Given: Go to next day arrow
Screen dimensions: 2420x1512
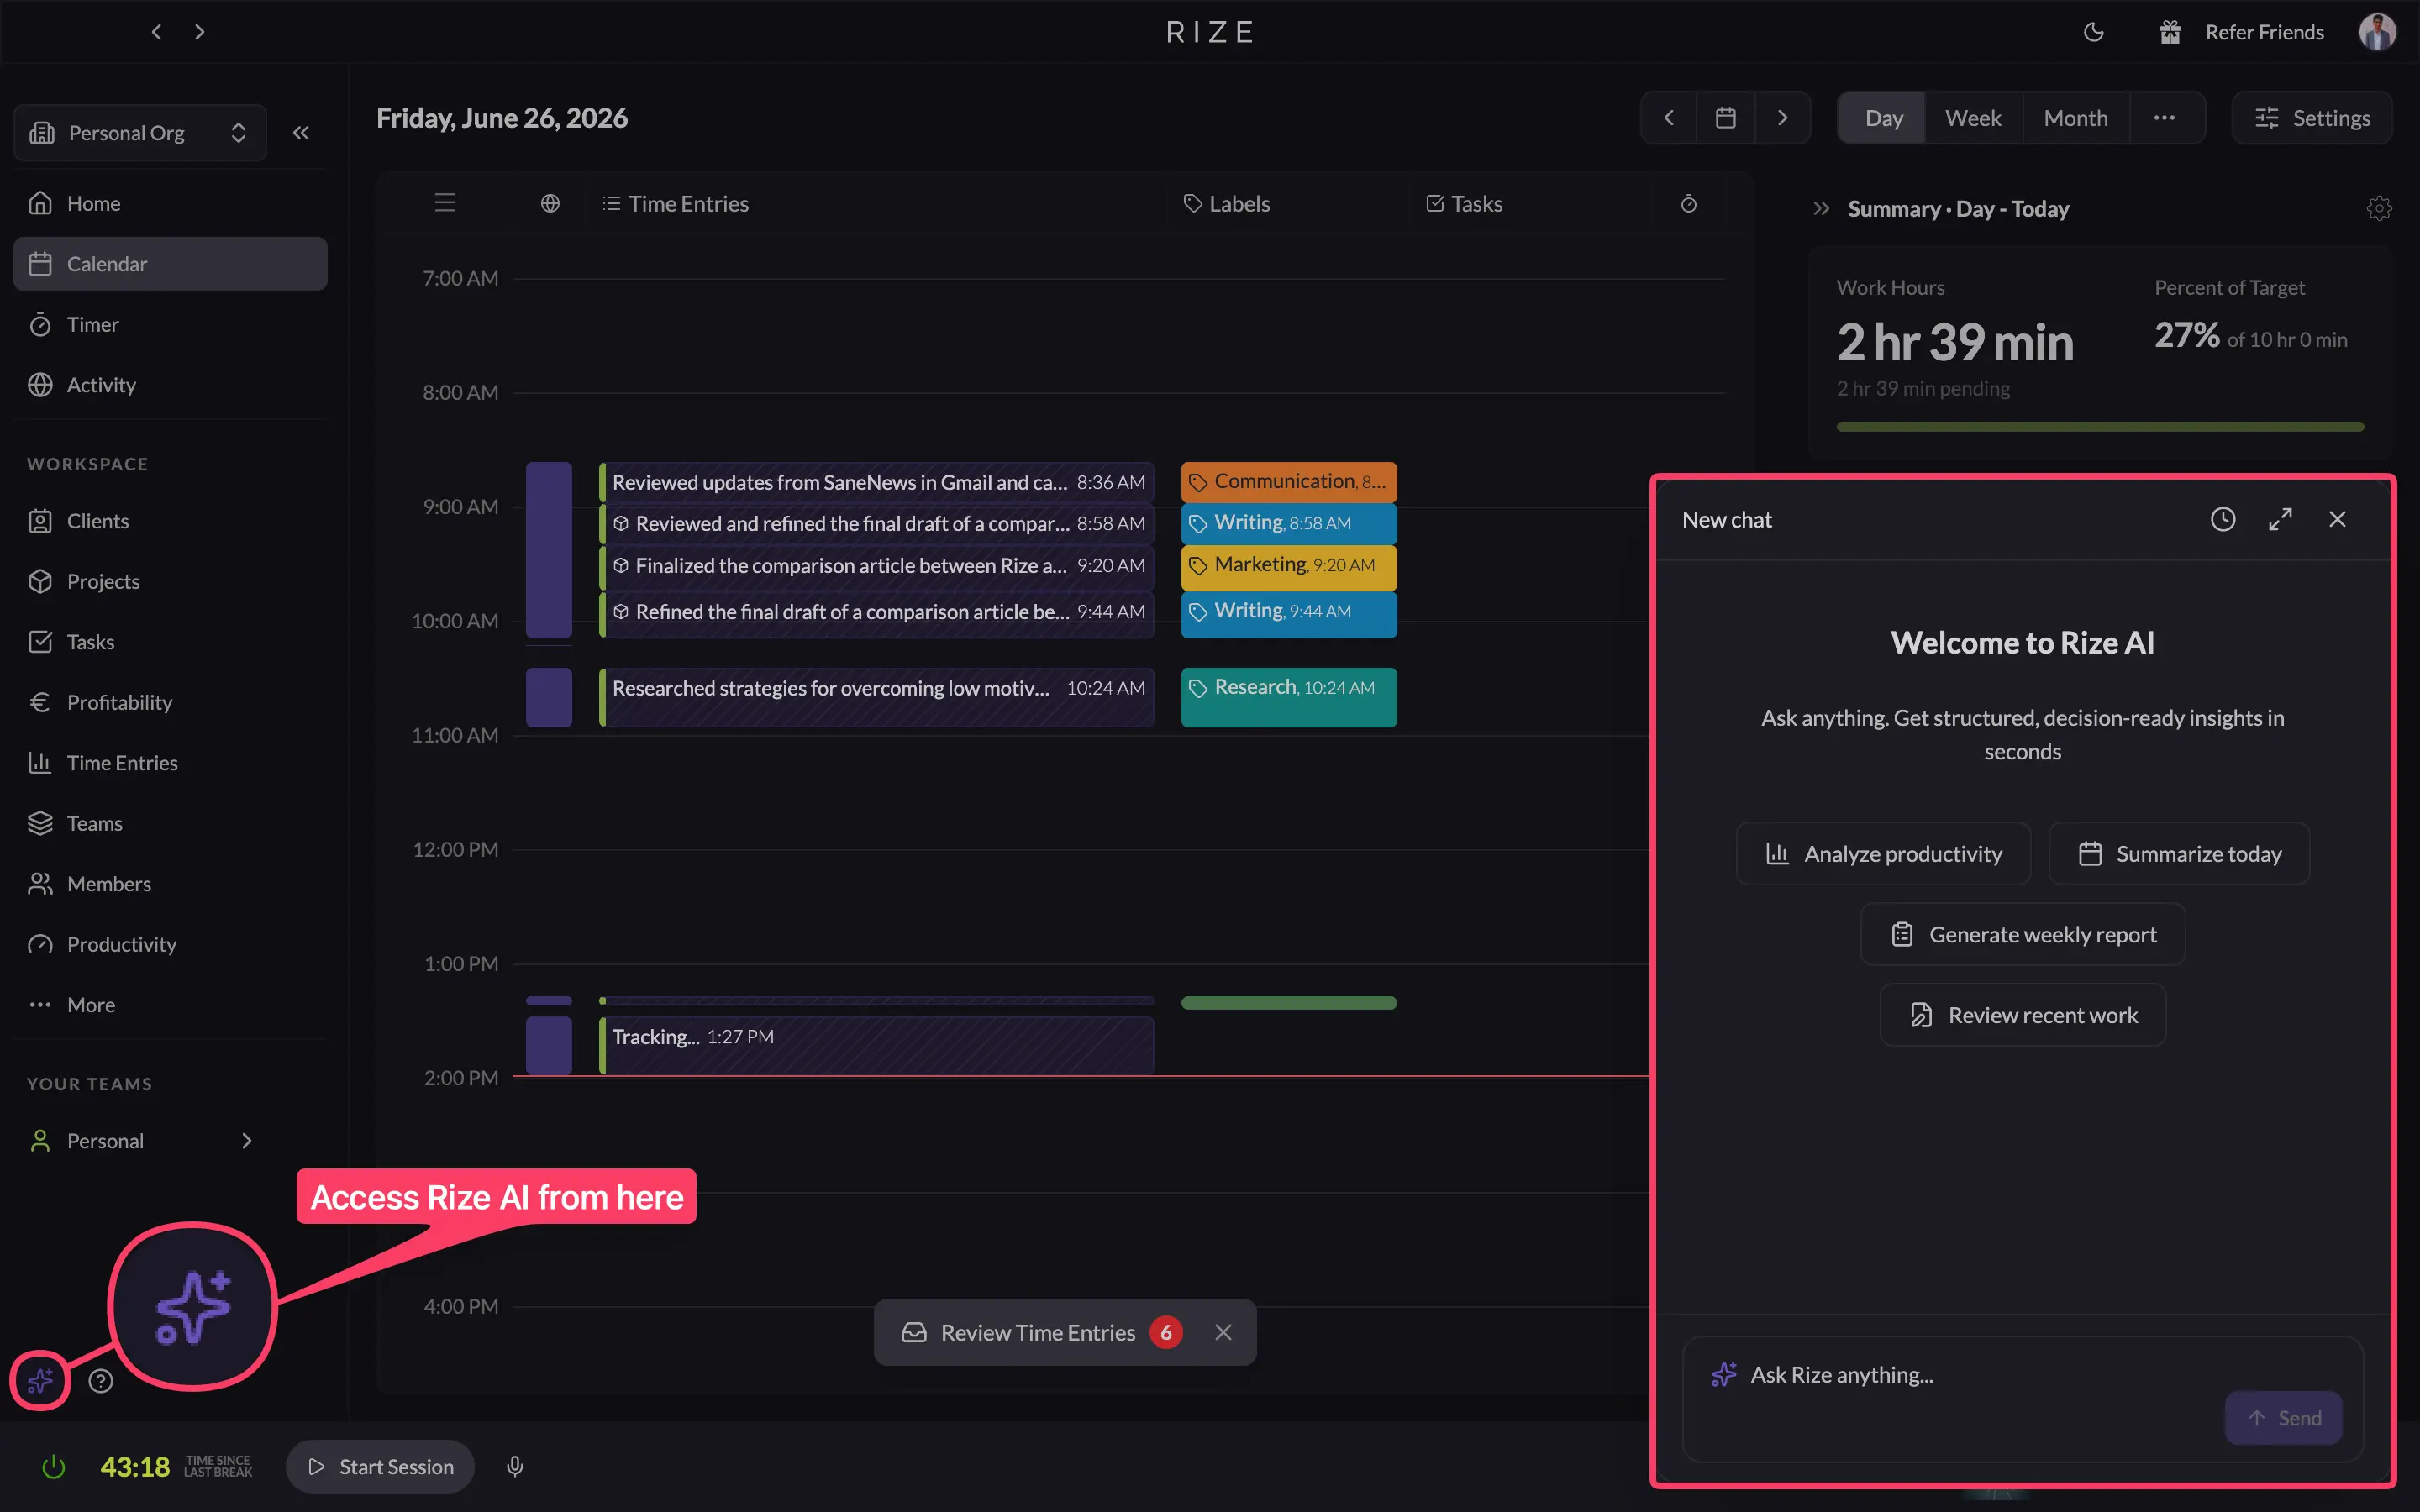Looking at the screenshot, I should click(1782, 118).
